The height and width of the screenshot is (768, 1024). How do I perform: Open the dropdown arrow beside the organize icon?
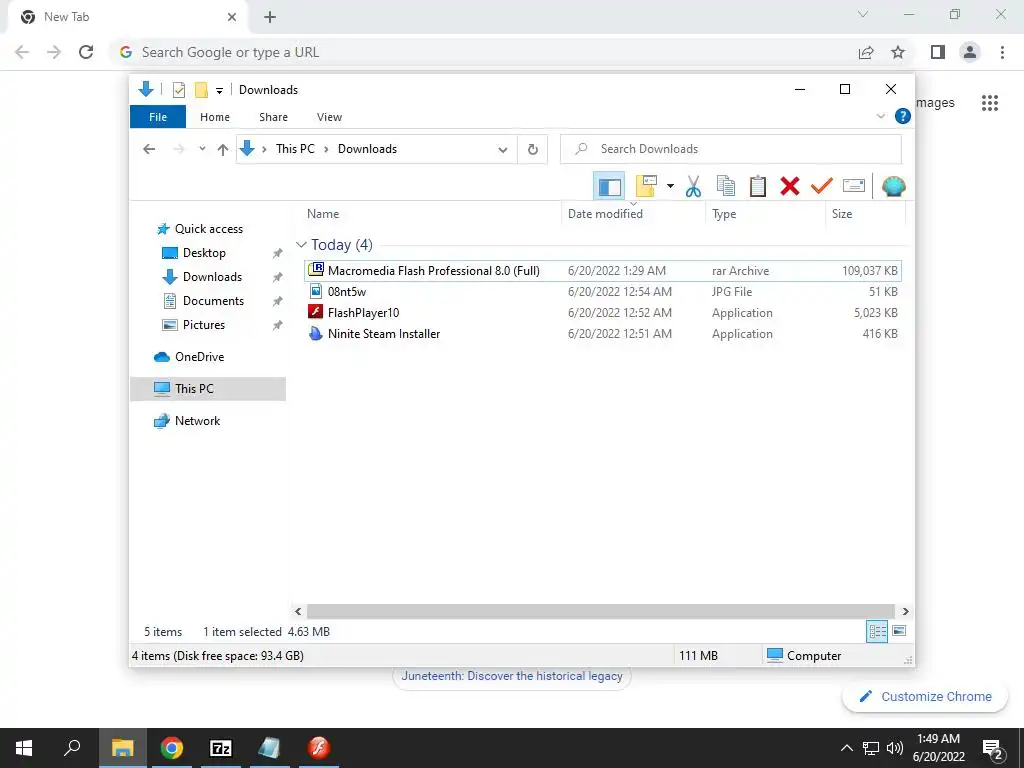[670, 186]
